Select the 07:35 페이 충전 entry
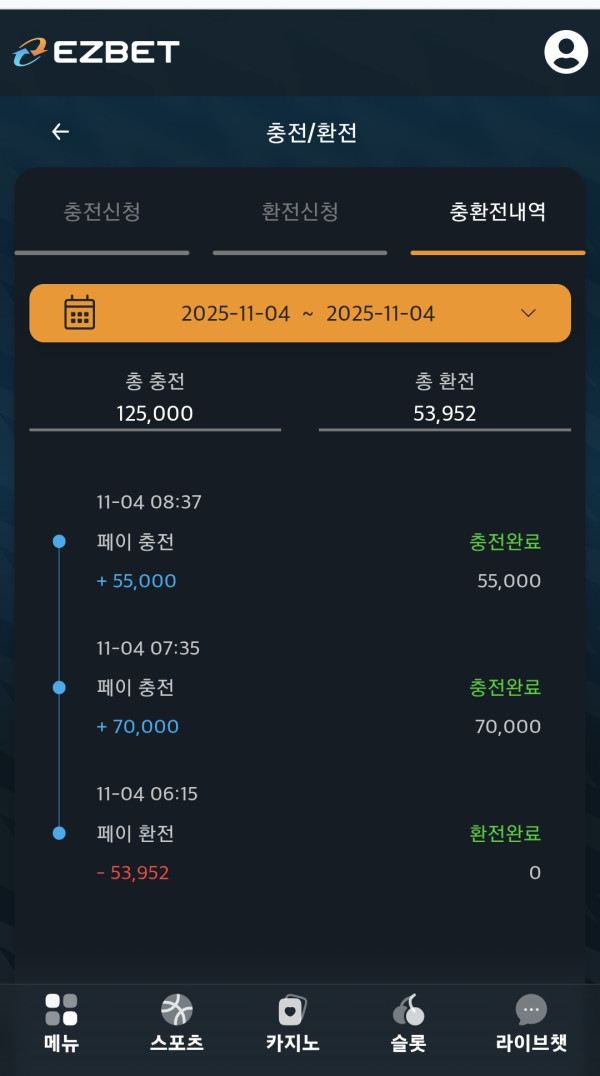 click(x=136, y=688)
